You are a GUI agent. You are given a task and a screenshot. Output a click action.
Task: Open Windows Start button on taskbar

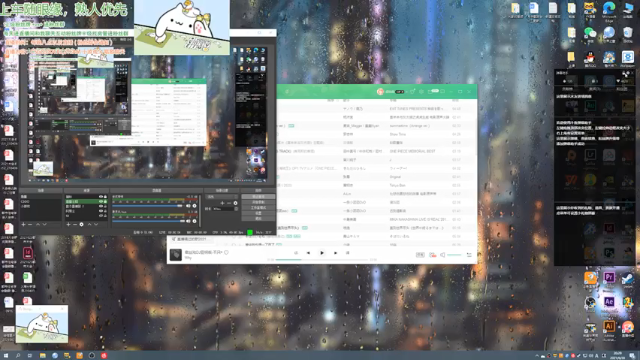[6, 356]
